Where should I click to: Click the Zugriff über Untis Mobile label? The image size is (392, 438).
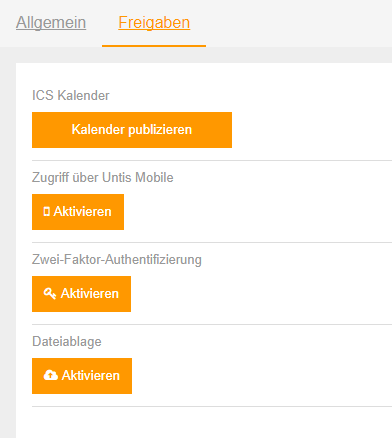pos(103,178)
